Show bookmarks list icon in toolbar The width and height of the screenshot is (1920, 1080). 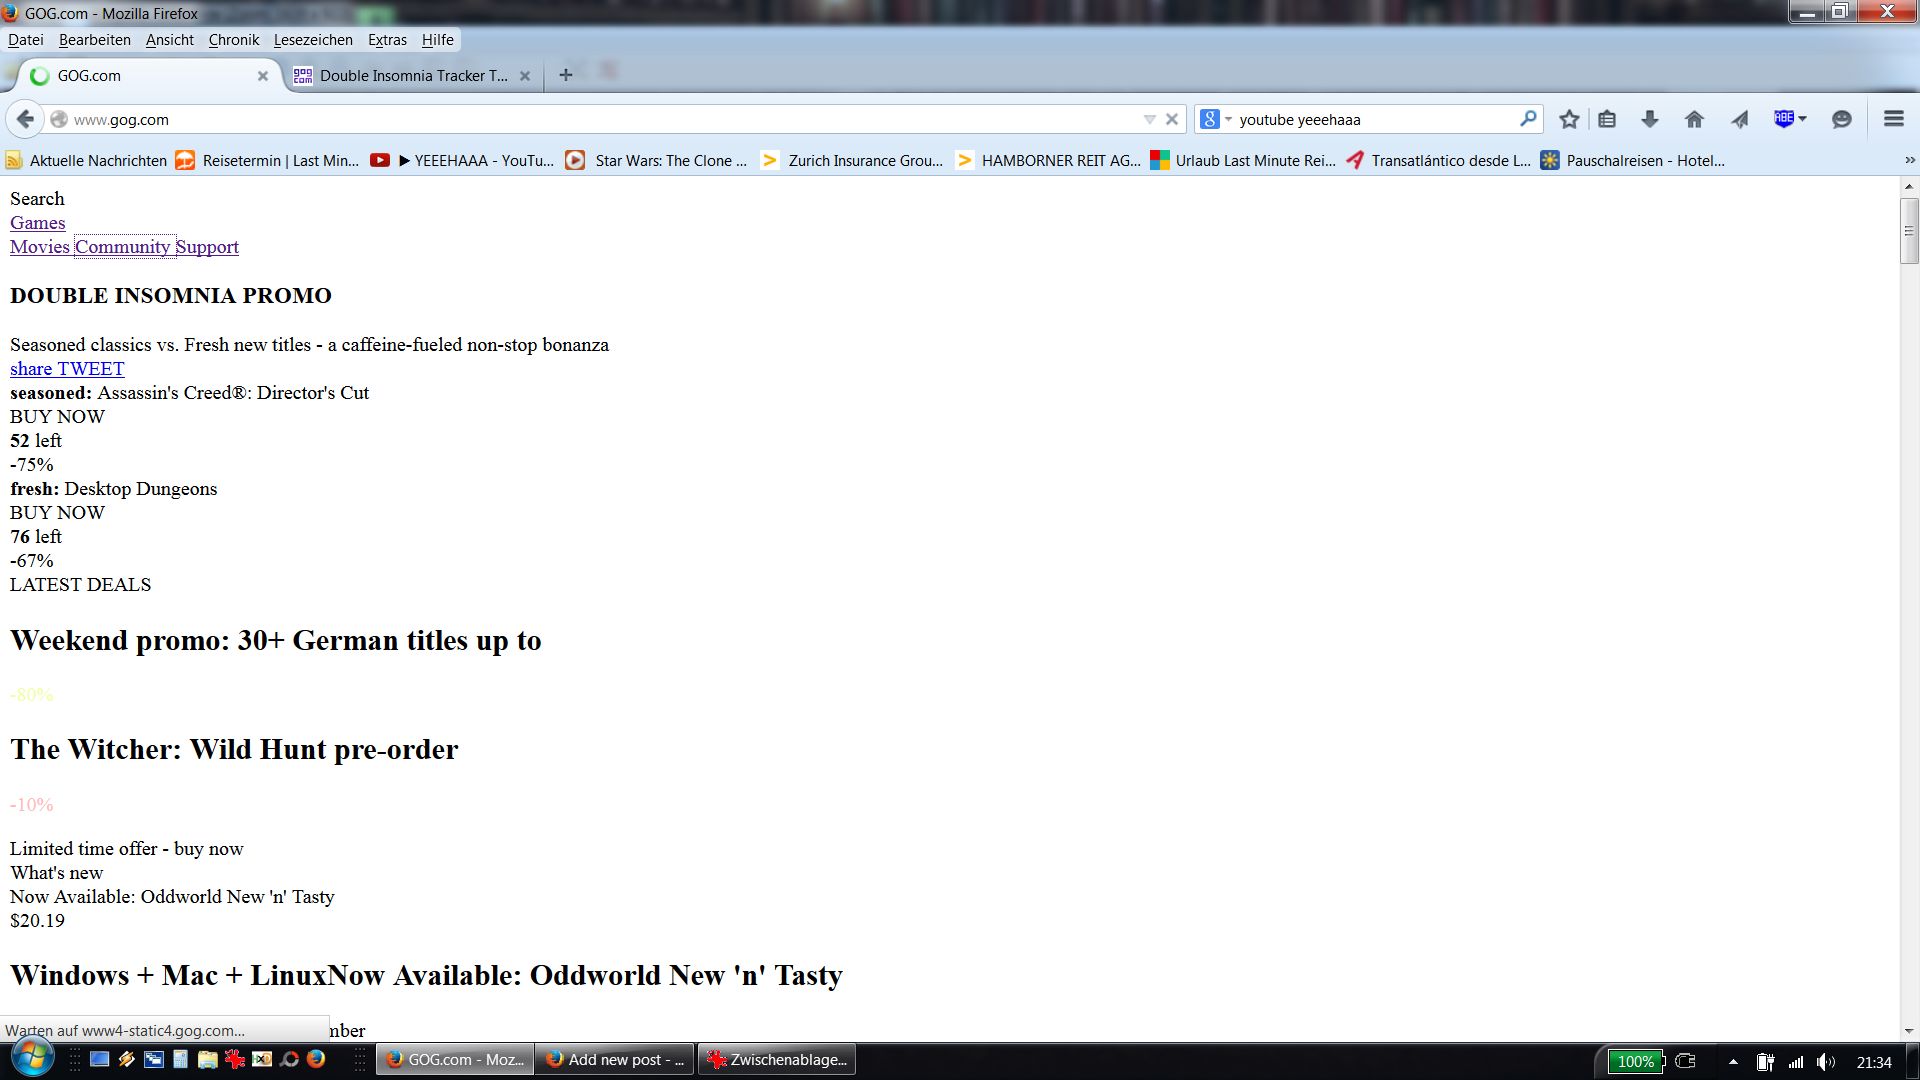point(1607,119)
